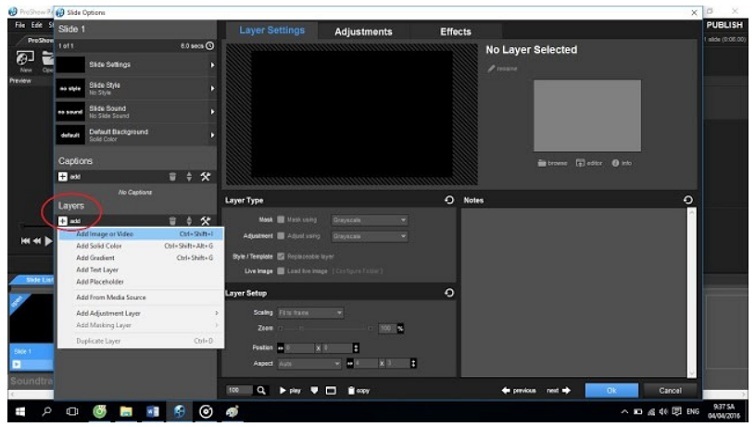Switch to the Adjustments tab

363,32
